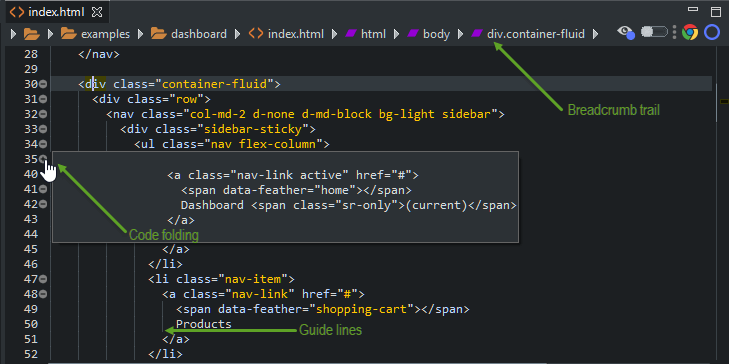
Task: Select the html element breadcrumb
Action: pos(365,33)
